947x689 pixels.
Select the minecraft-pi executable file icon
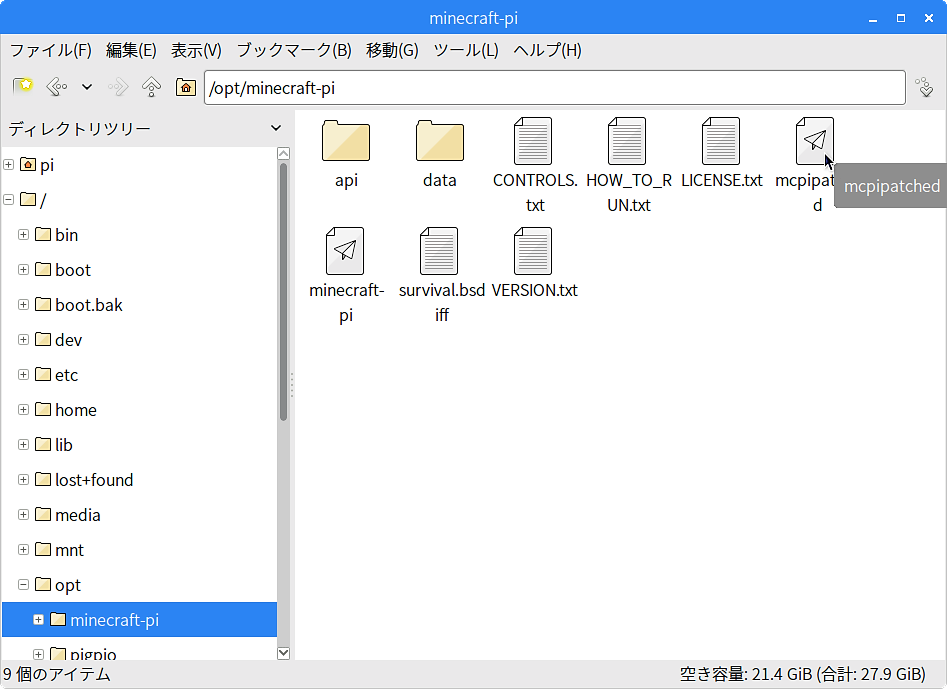345,251
